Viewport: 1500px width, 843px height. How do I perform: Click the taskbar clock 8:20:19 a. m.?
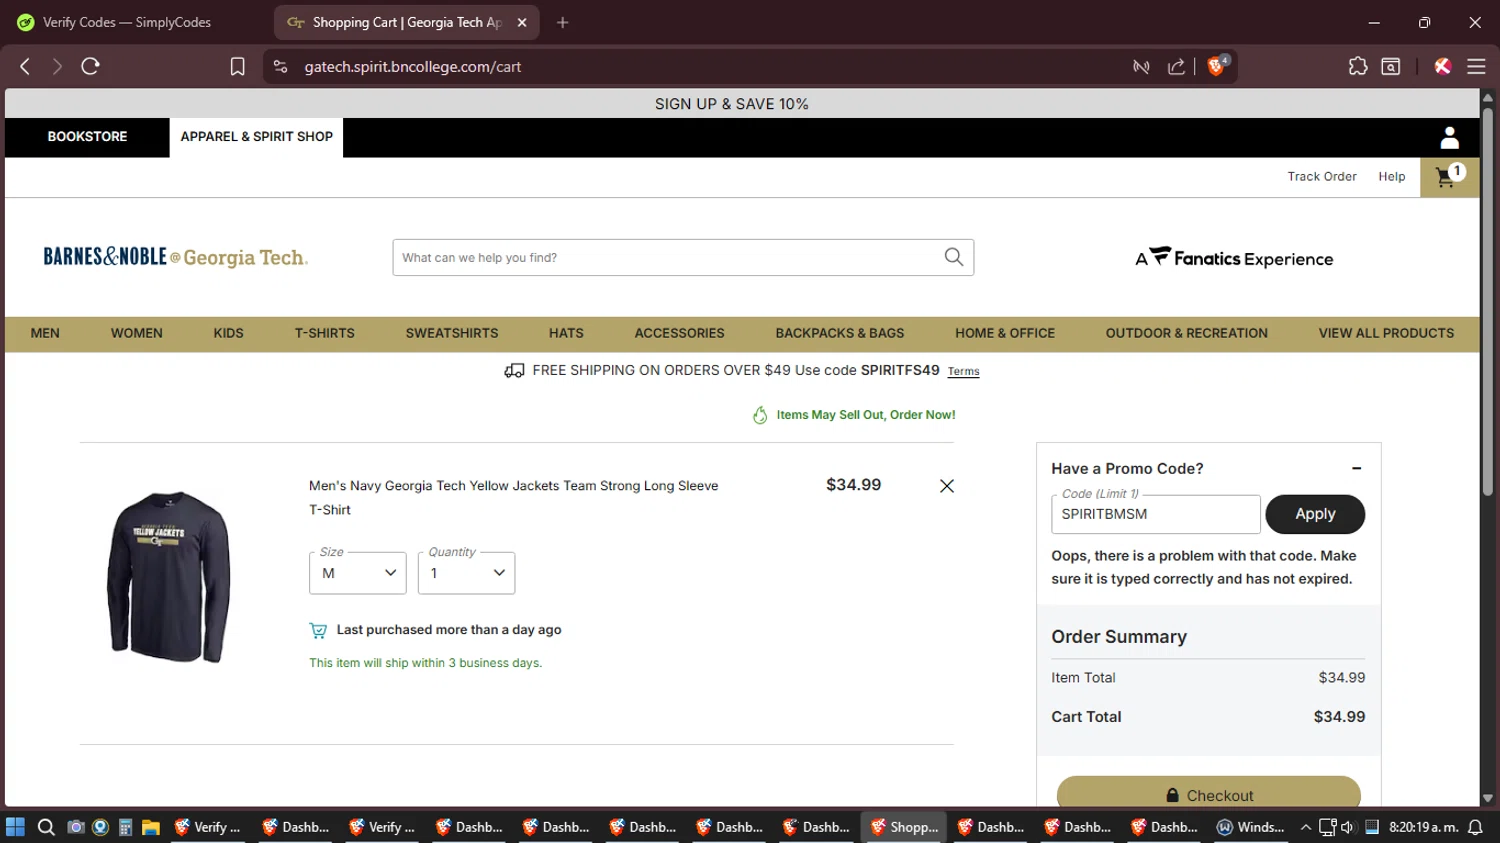point(1423,827)
